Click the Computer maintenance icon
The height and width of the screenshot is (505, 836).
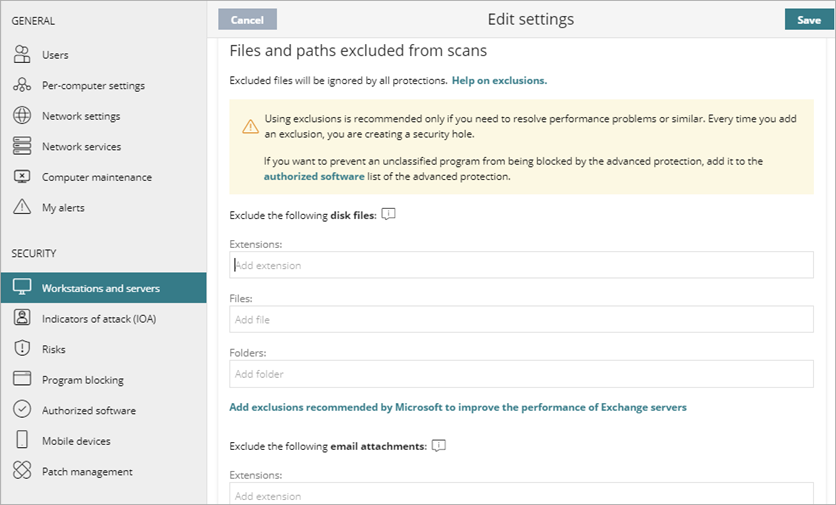click(x=22, y=177)
